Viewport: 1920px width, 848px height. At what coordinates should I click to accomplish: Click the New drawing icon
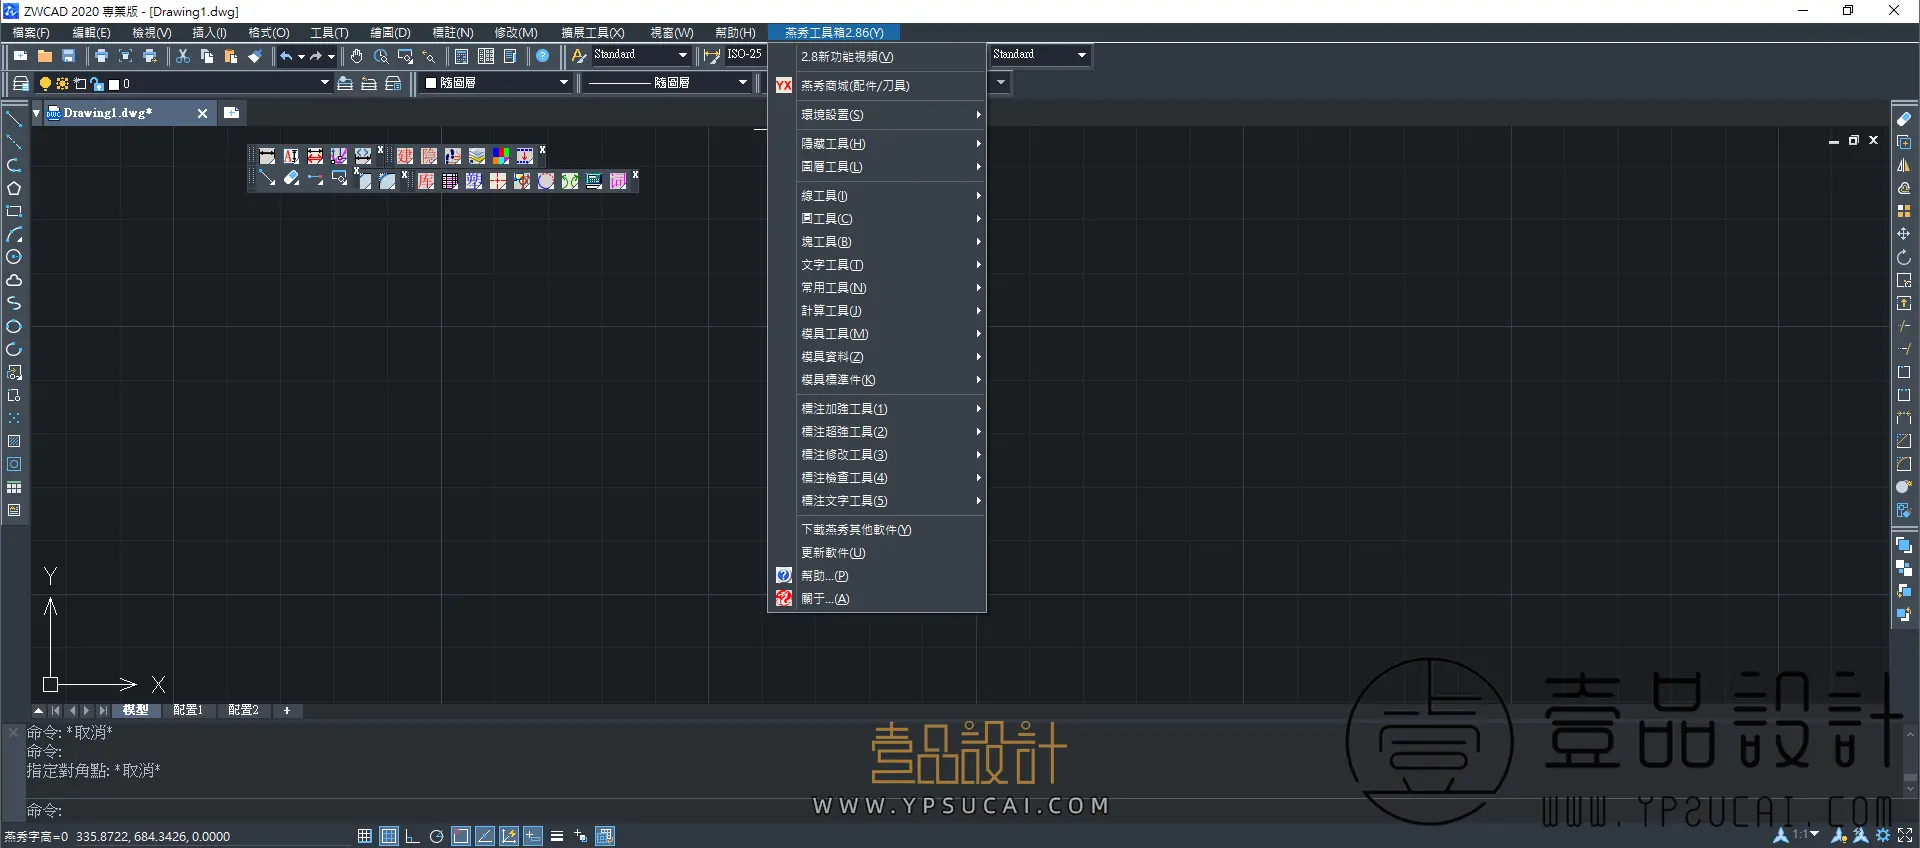point(20,57)
